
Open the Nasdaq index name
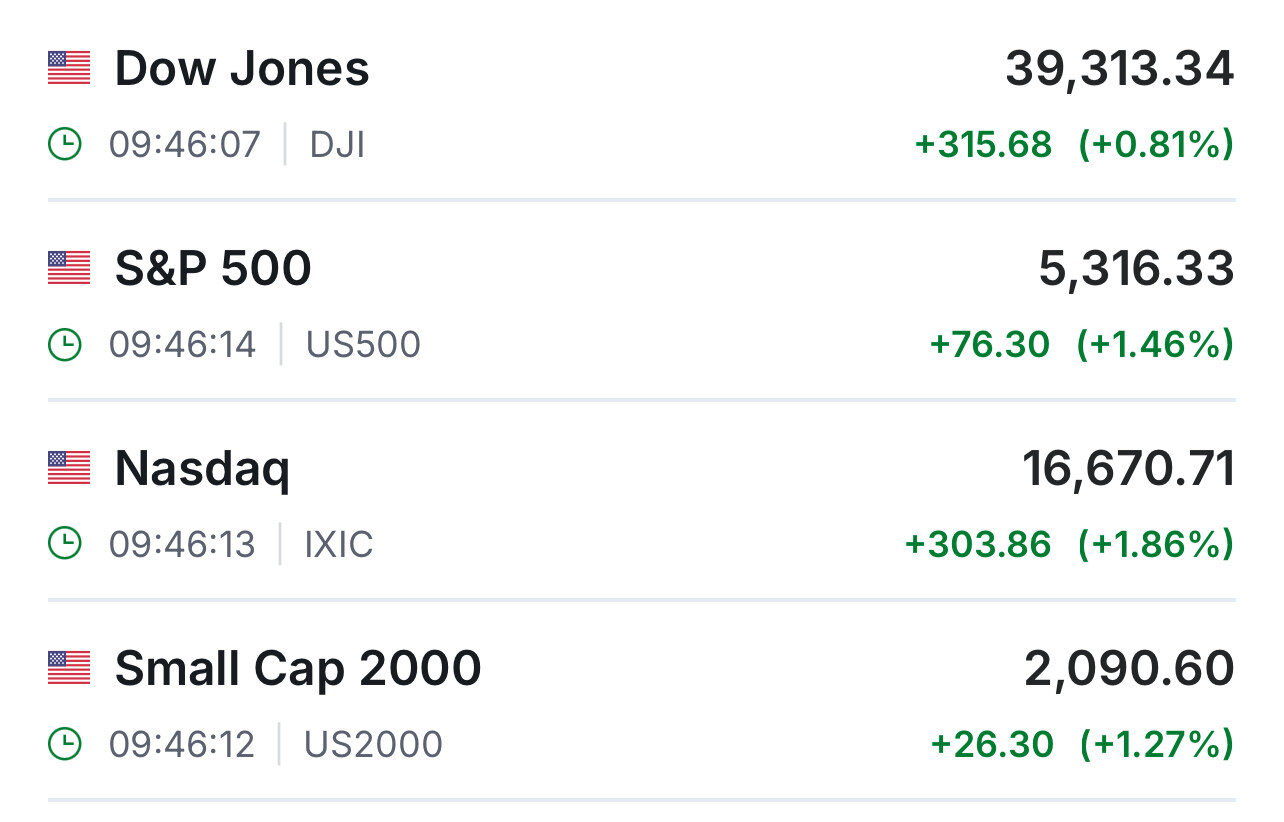tap(202, 470)
